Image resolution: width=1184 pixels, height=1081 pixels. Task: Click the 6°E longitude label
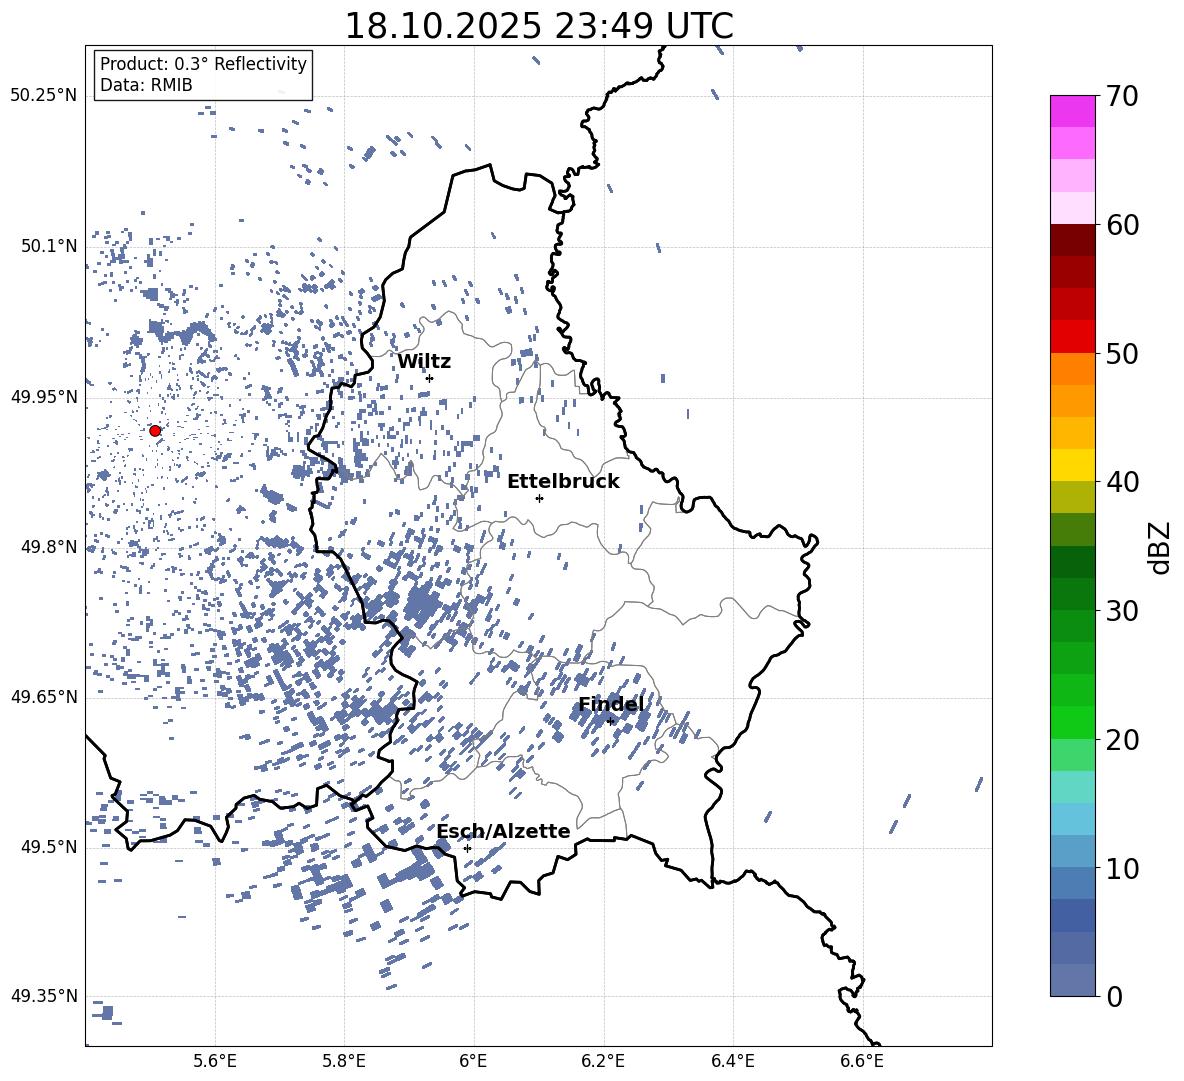point(473,1061)
